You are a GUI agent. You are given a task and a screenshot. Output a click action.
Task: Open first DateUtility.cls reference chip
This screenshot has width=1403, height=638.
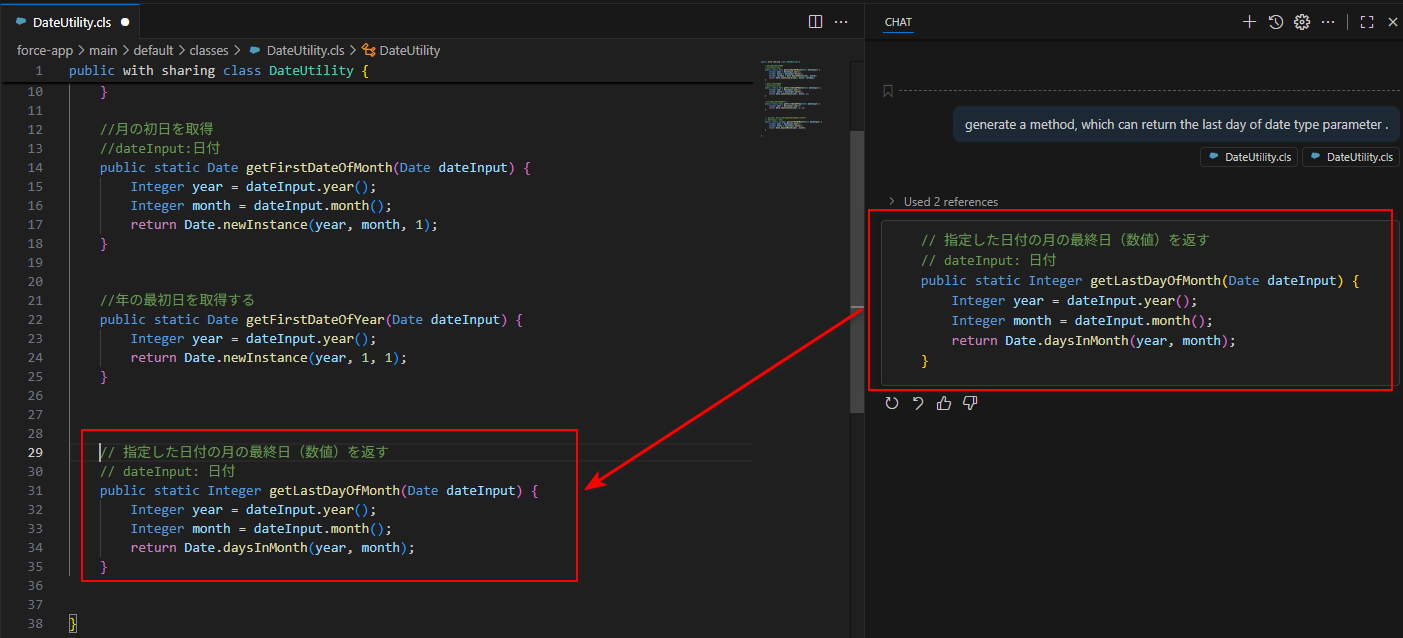pyautogui.click(x=1250, y=157)
